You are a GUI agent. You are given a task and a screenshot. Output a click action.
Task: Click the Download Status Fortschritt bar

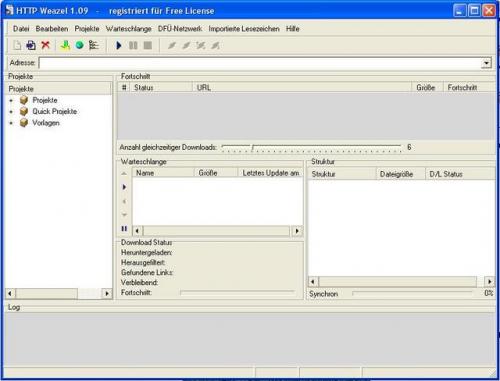(x=237, y=292)
